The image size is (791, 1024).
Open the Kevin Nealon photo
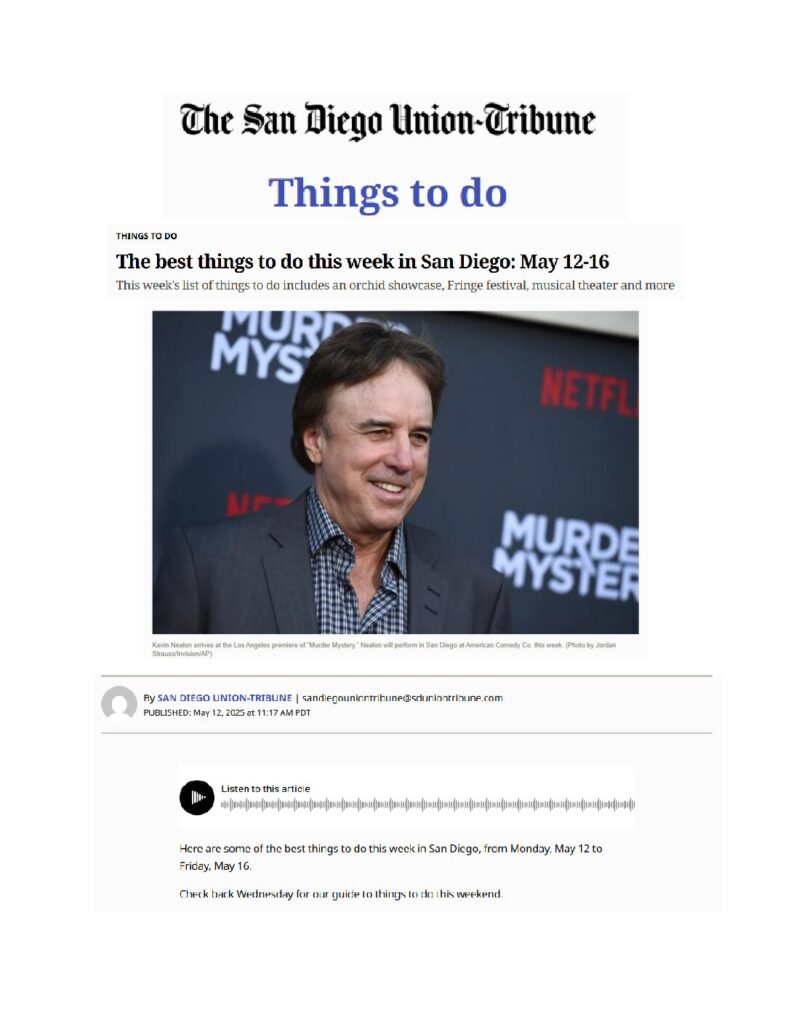click(395, 472)
